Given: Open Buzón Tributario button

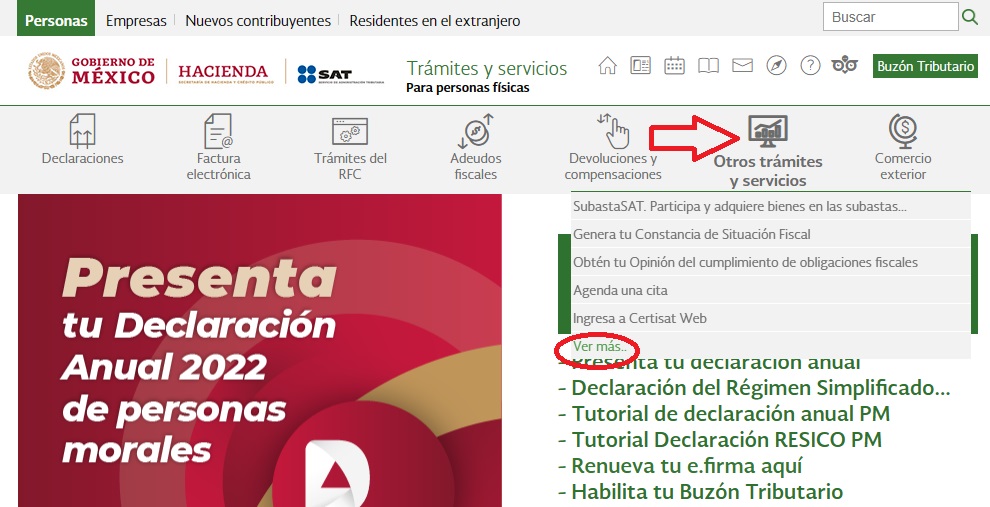Looking at the screenshot, I should click(x=925, y=66).
